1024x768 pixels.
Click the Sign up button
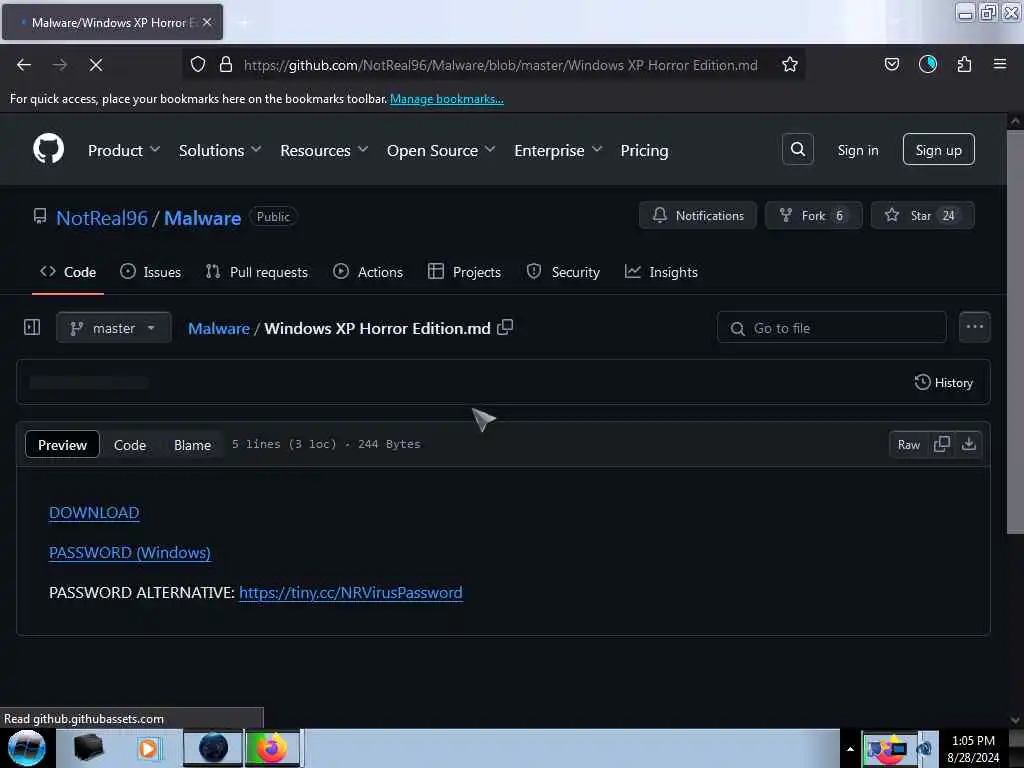coord(938,150)
